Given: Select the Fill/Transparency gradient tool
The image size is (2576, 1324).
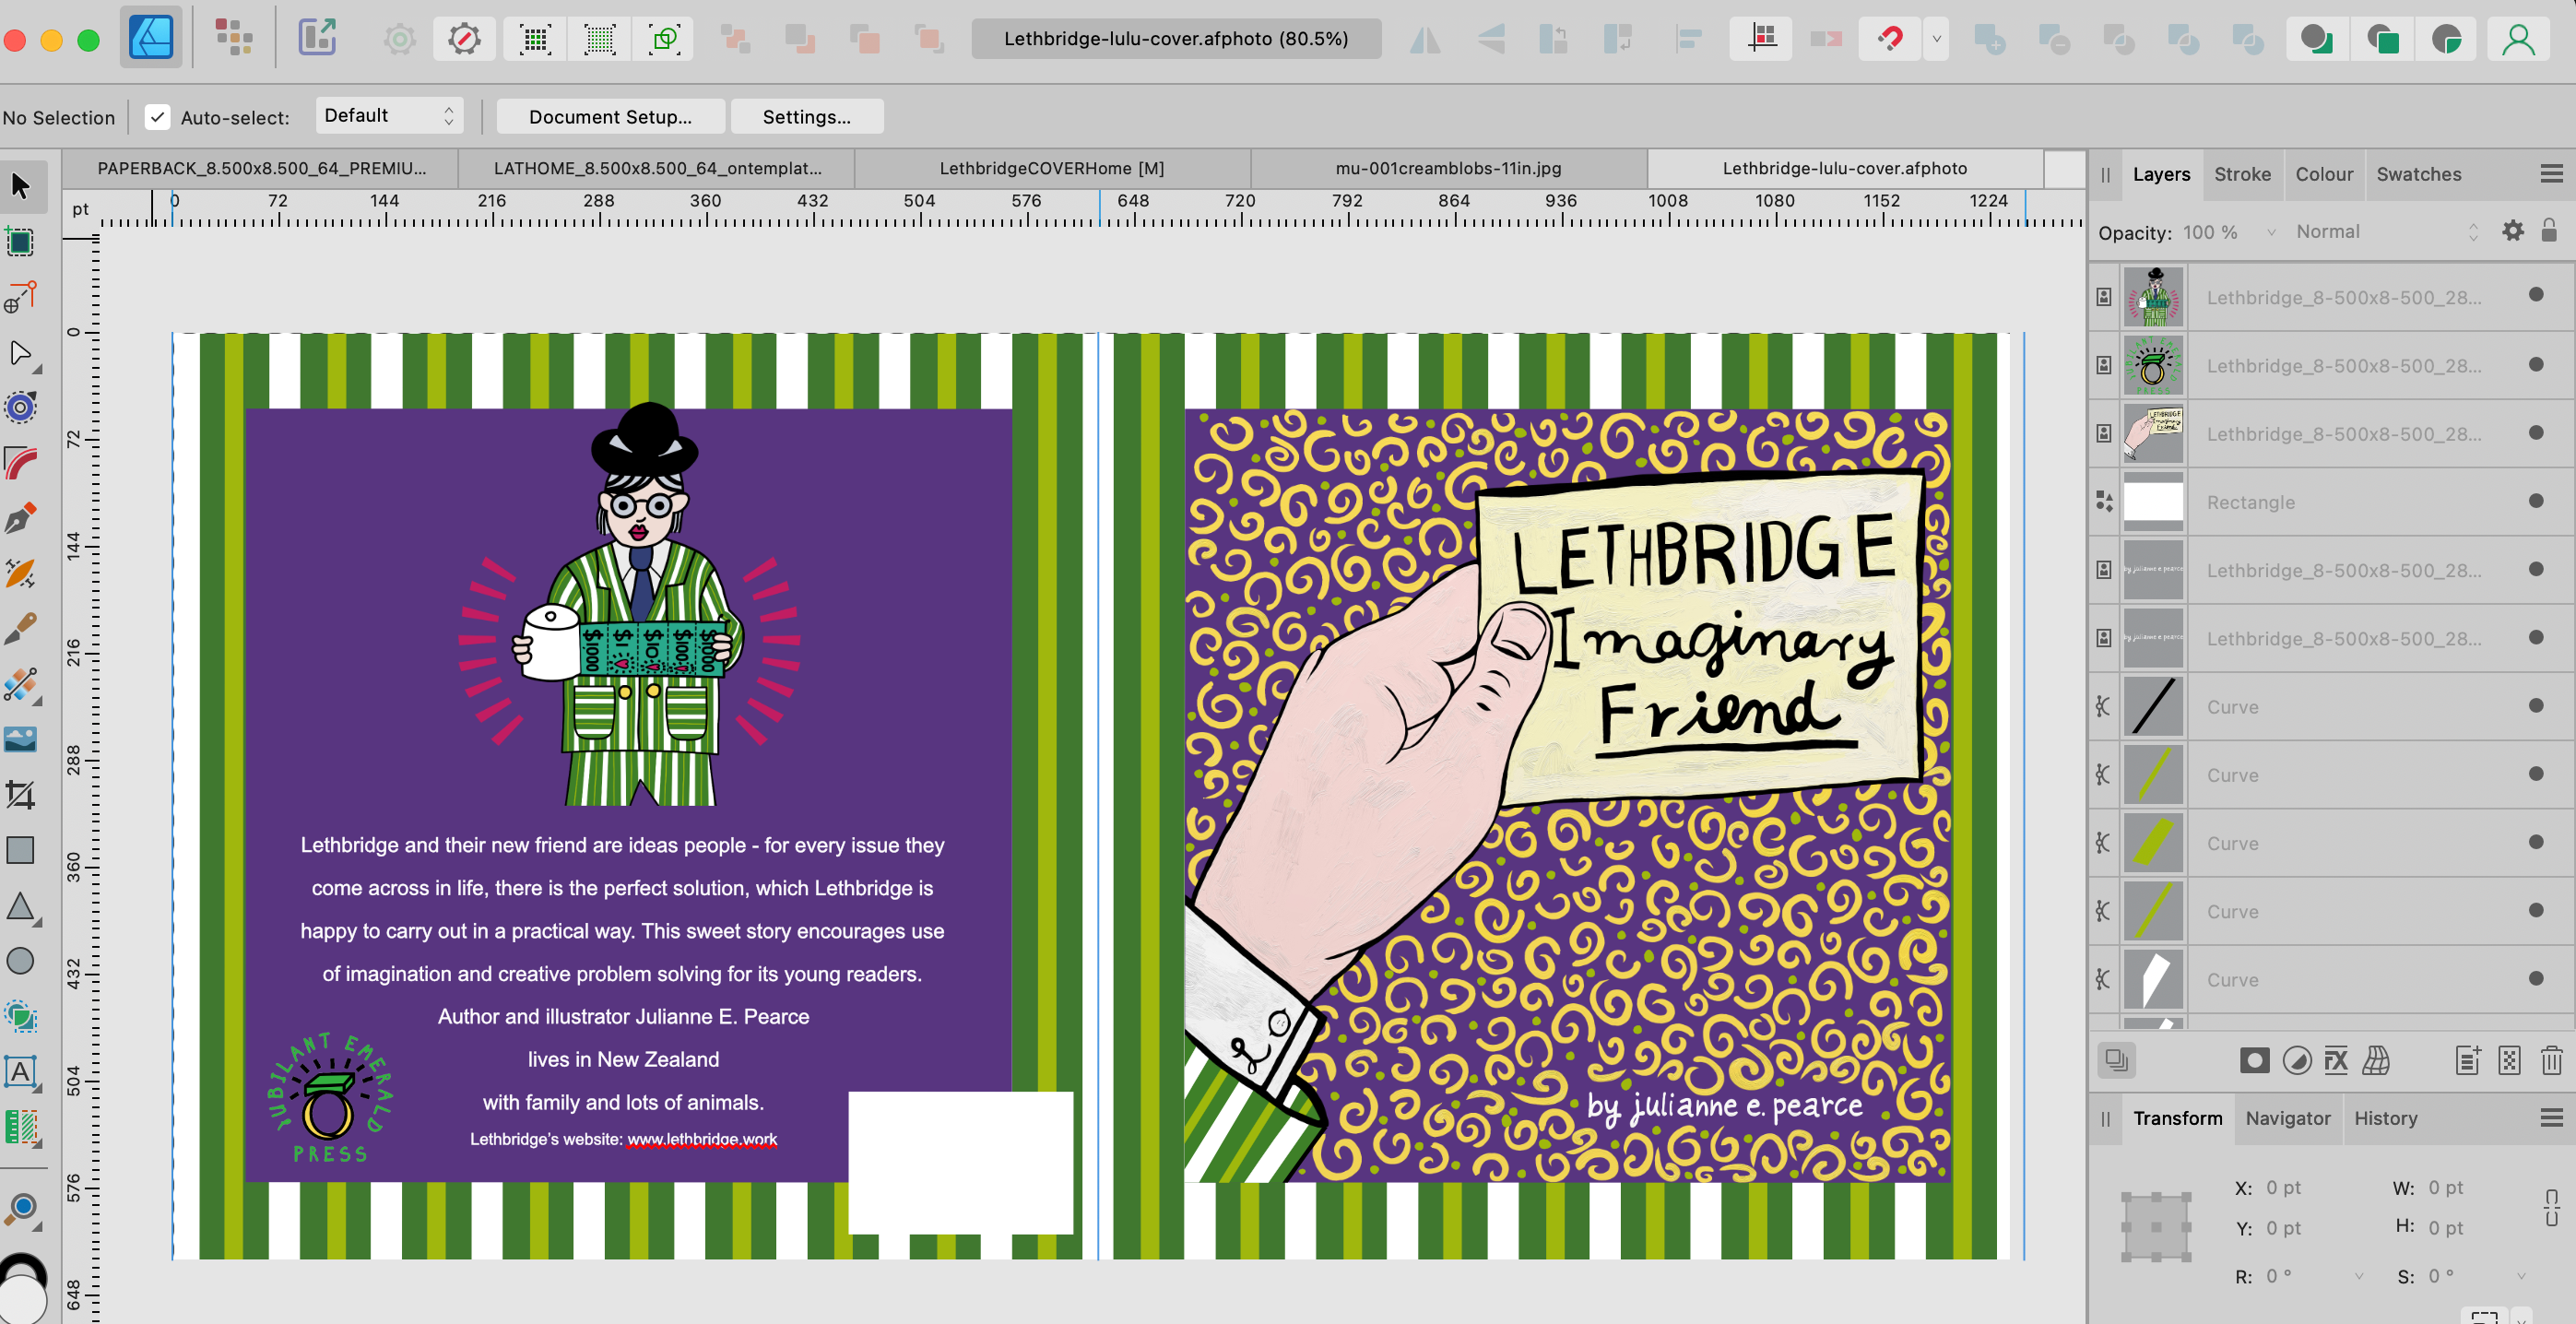Looking at the screenshot, I should pyautogui.click(x=20, y=685).
